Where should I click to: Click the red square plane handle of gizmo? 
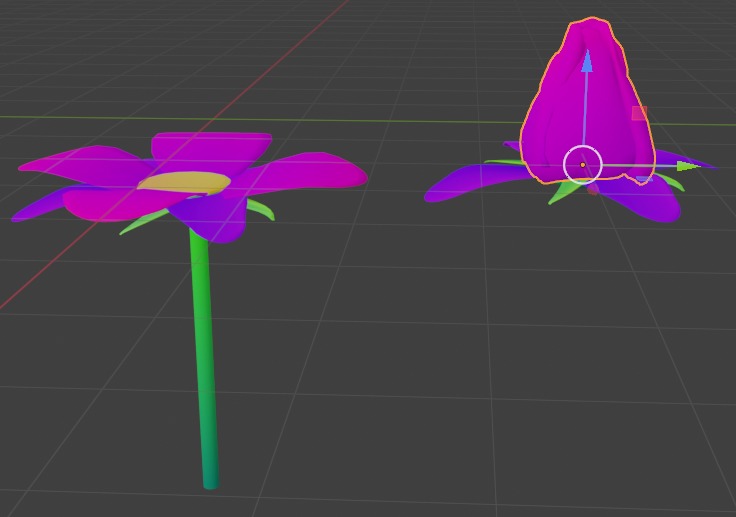coord(639,113)
